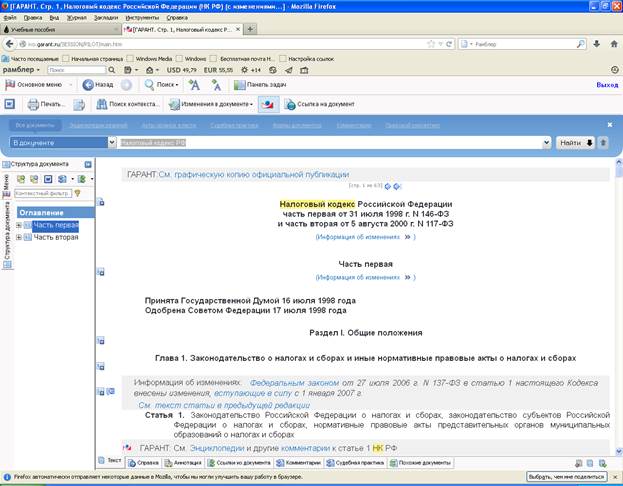Click the Rambler weather +14 icon
The image size is (623, 486).
[x=251, y=70]
